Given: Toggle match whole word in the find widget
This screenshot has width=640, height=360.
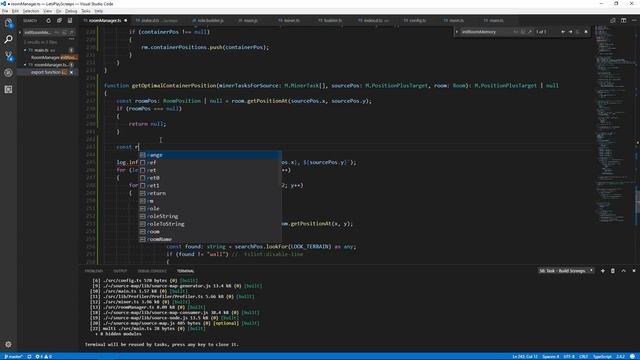Looking at the screenshot, I should pos(523,32).
